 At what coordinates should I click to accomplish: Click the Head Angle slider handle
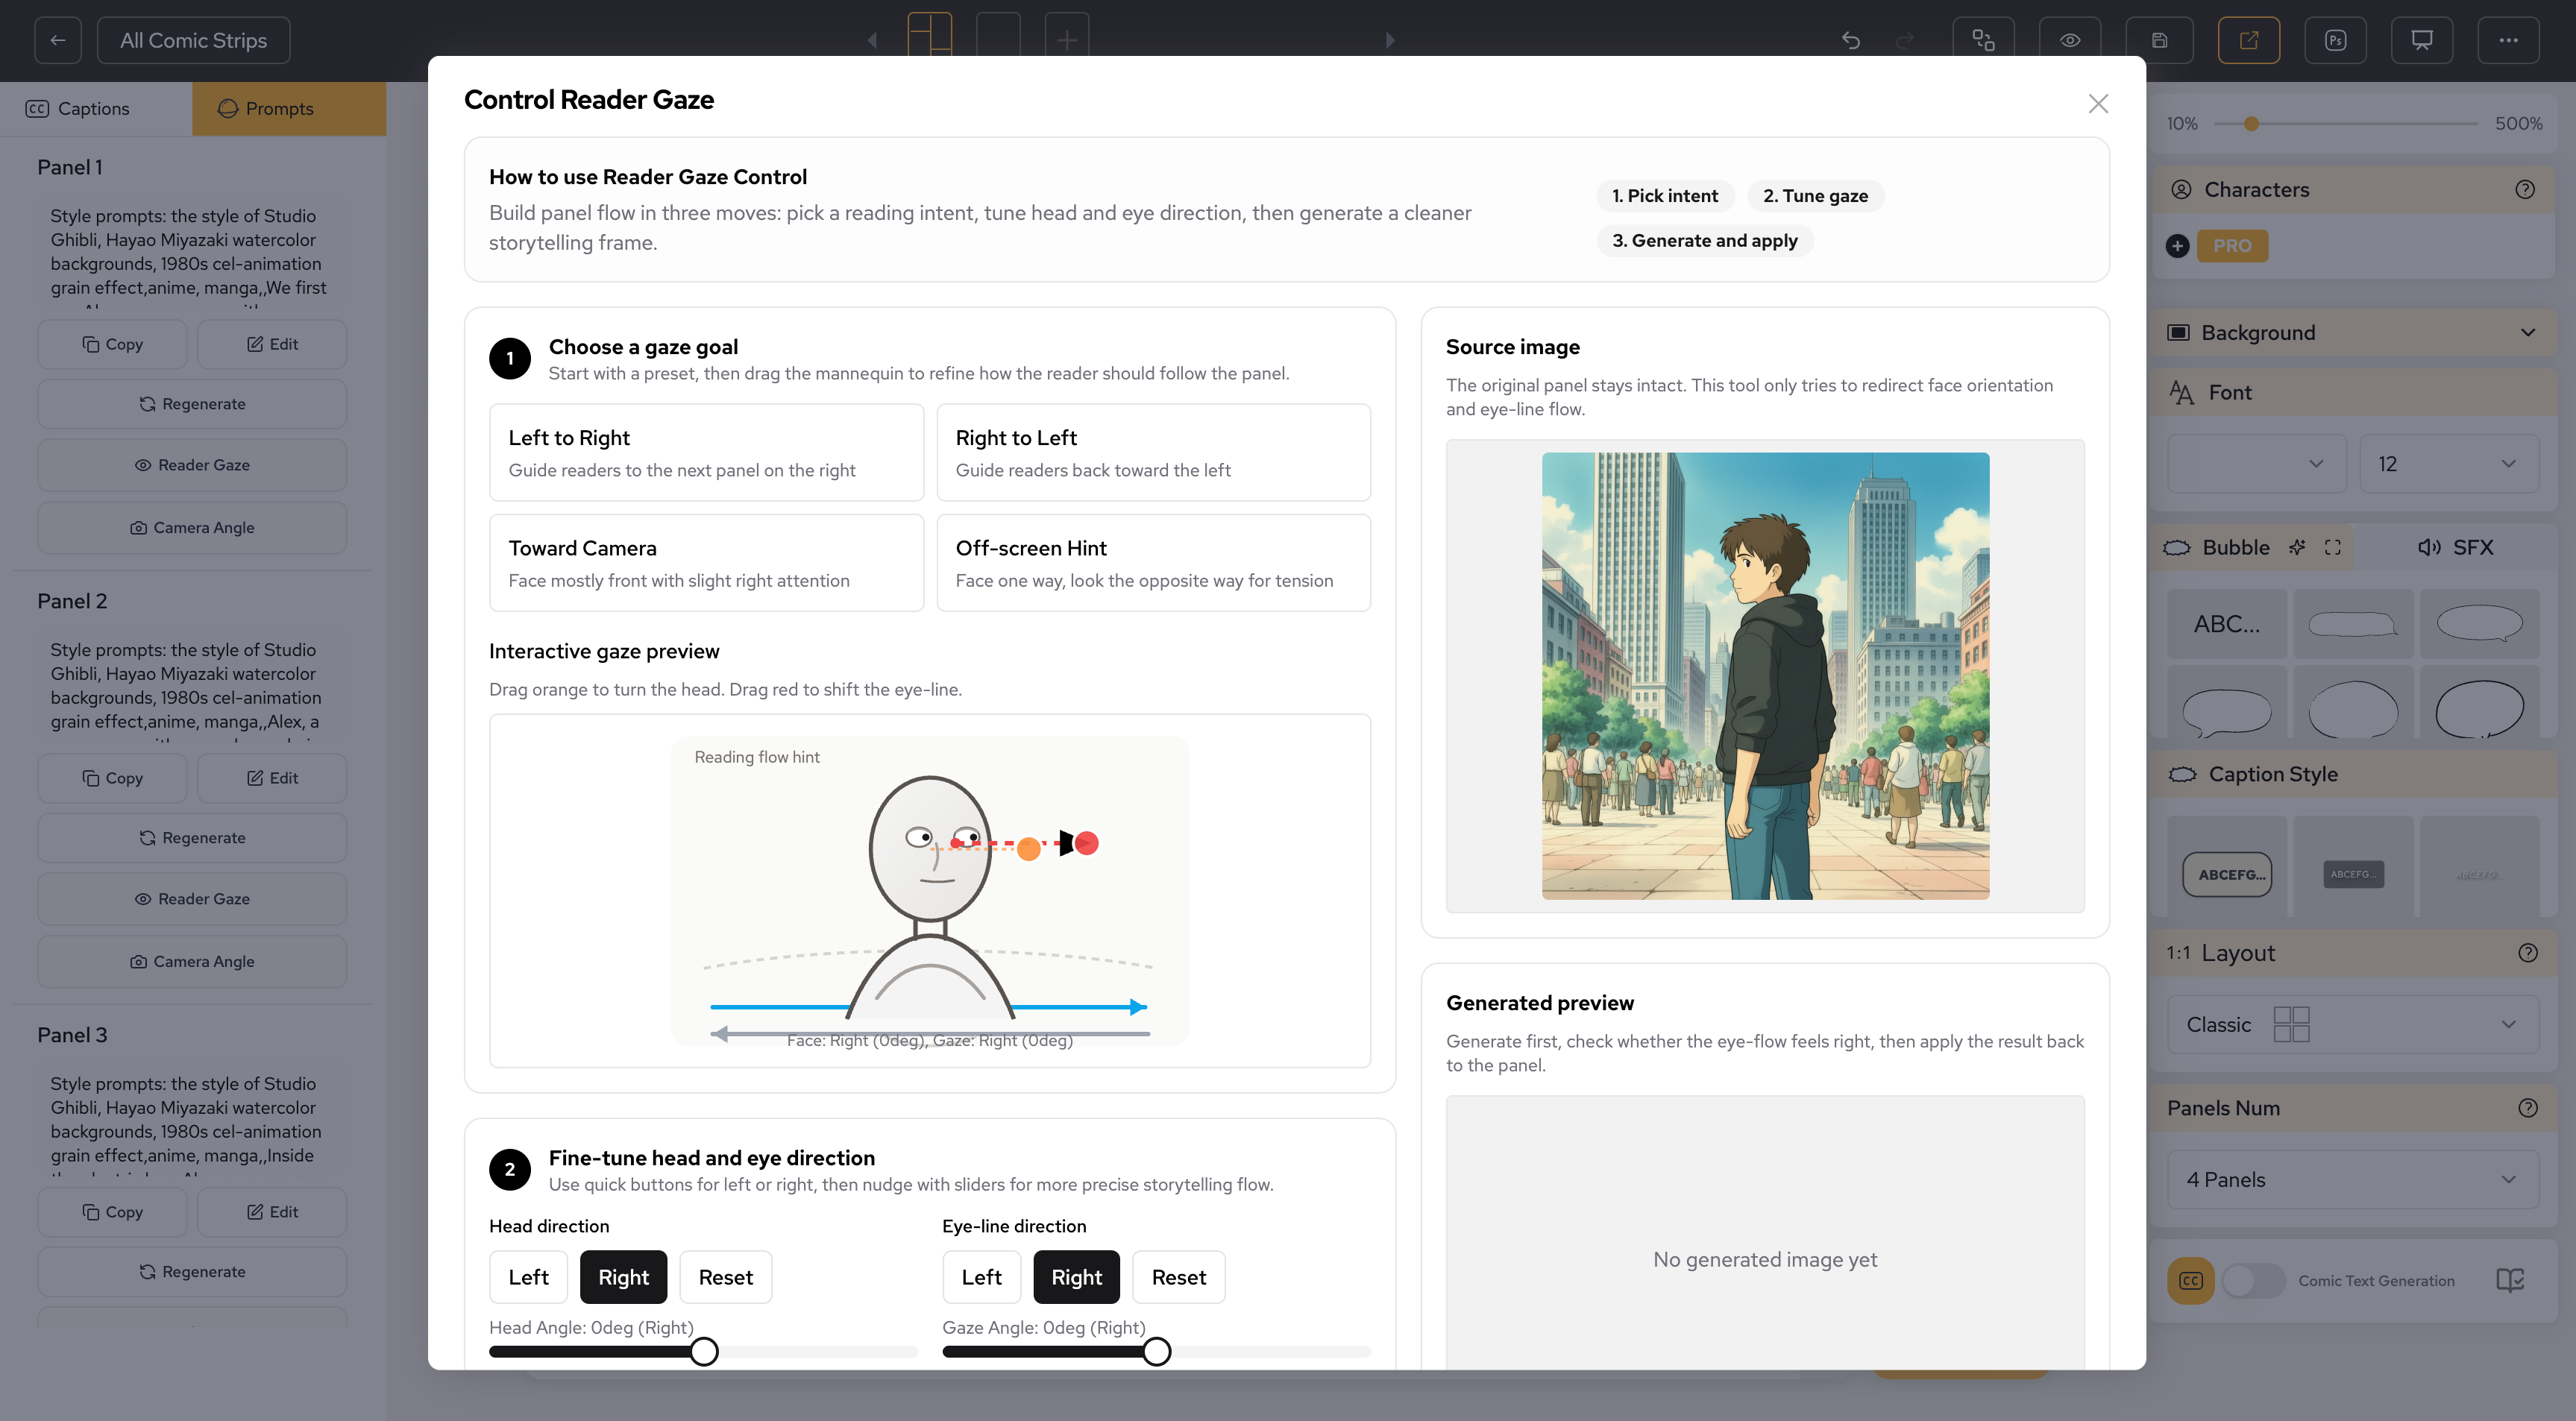coord(704,1351)
